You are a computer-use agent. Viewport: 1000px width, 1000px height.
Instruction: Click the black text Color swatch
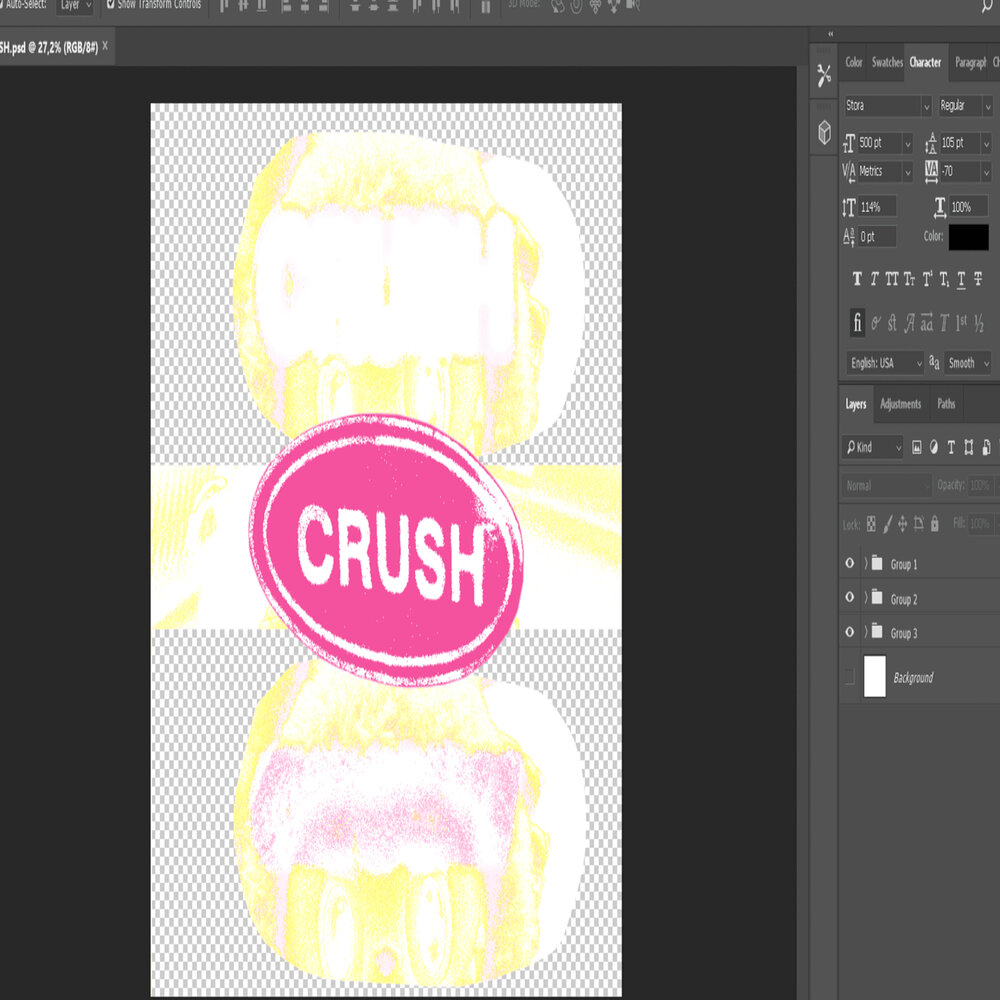(x=968, y=237)
